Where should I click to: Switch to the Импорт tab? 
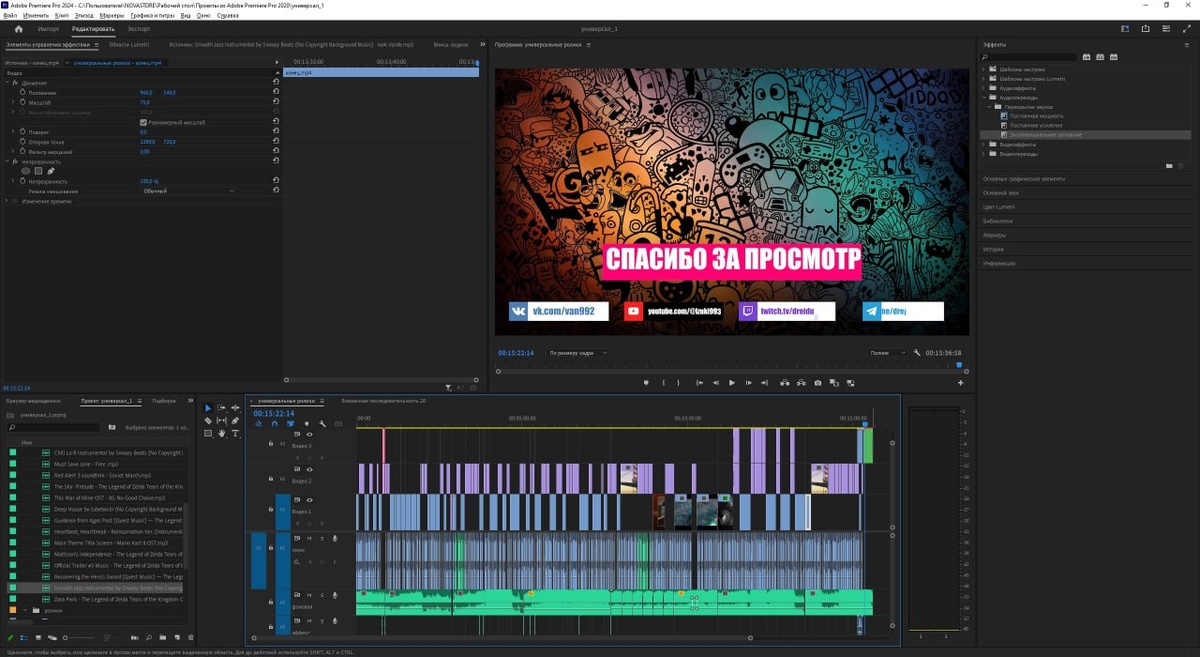pyautogui.click(x=48, y=29)
